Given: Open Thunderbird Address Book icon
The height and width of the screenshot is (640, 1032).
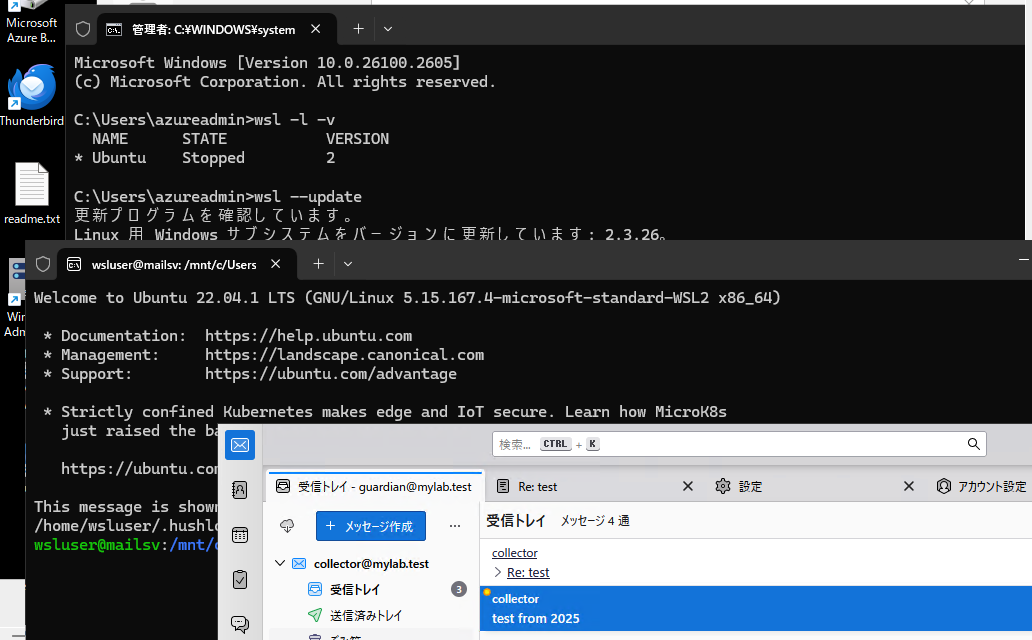Looking at the screenshot, I should click(x=240, y=490).
